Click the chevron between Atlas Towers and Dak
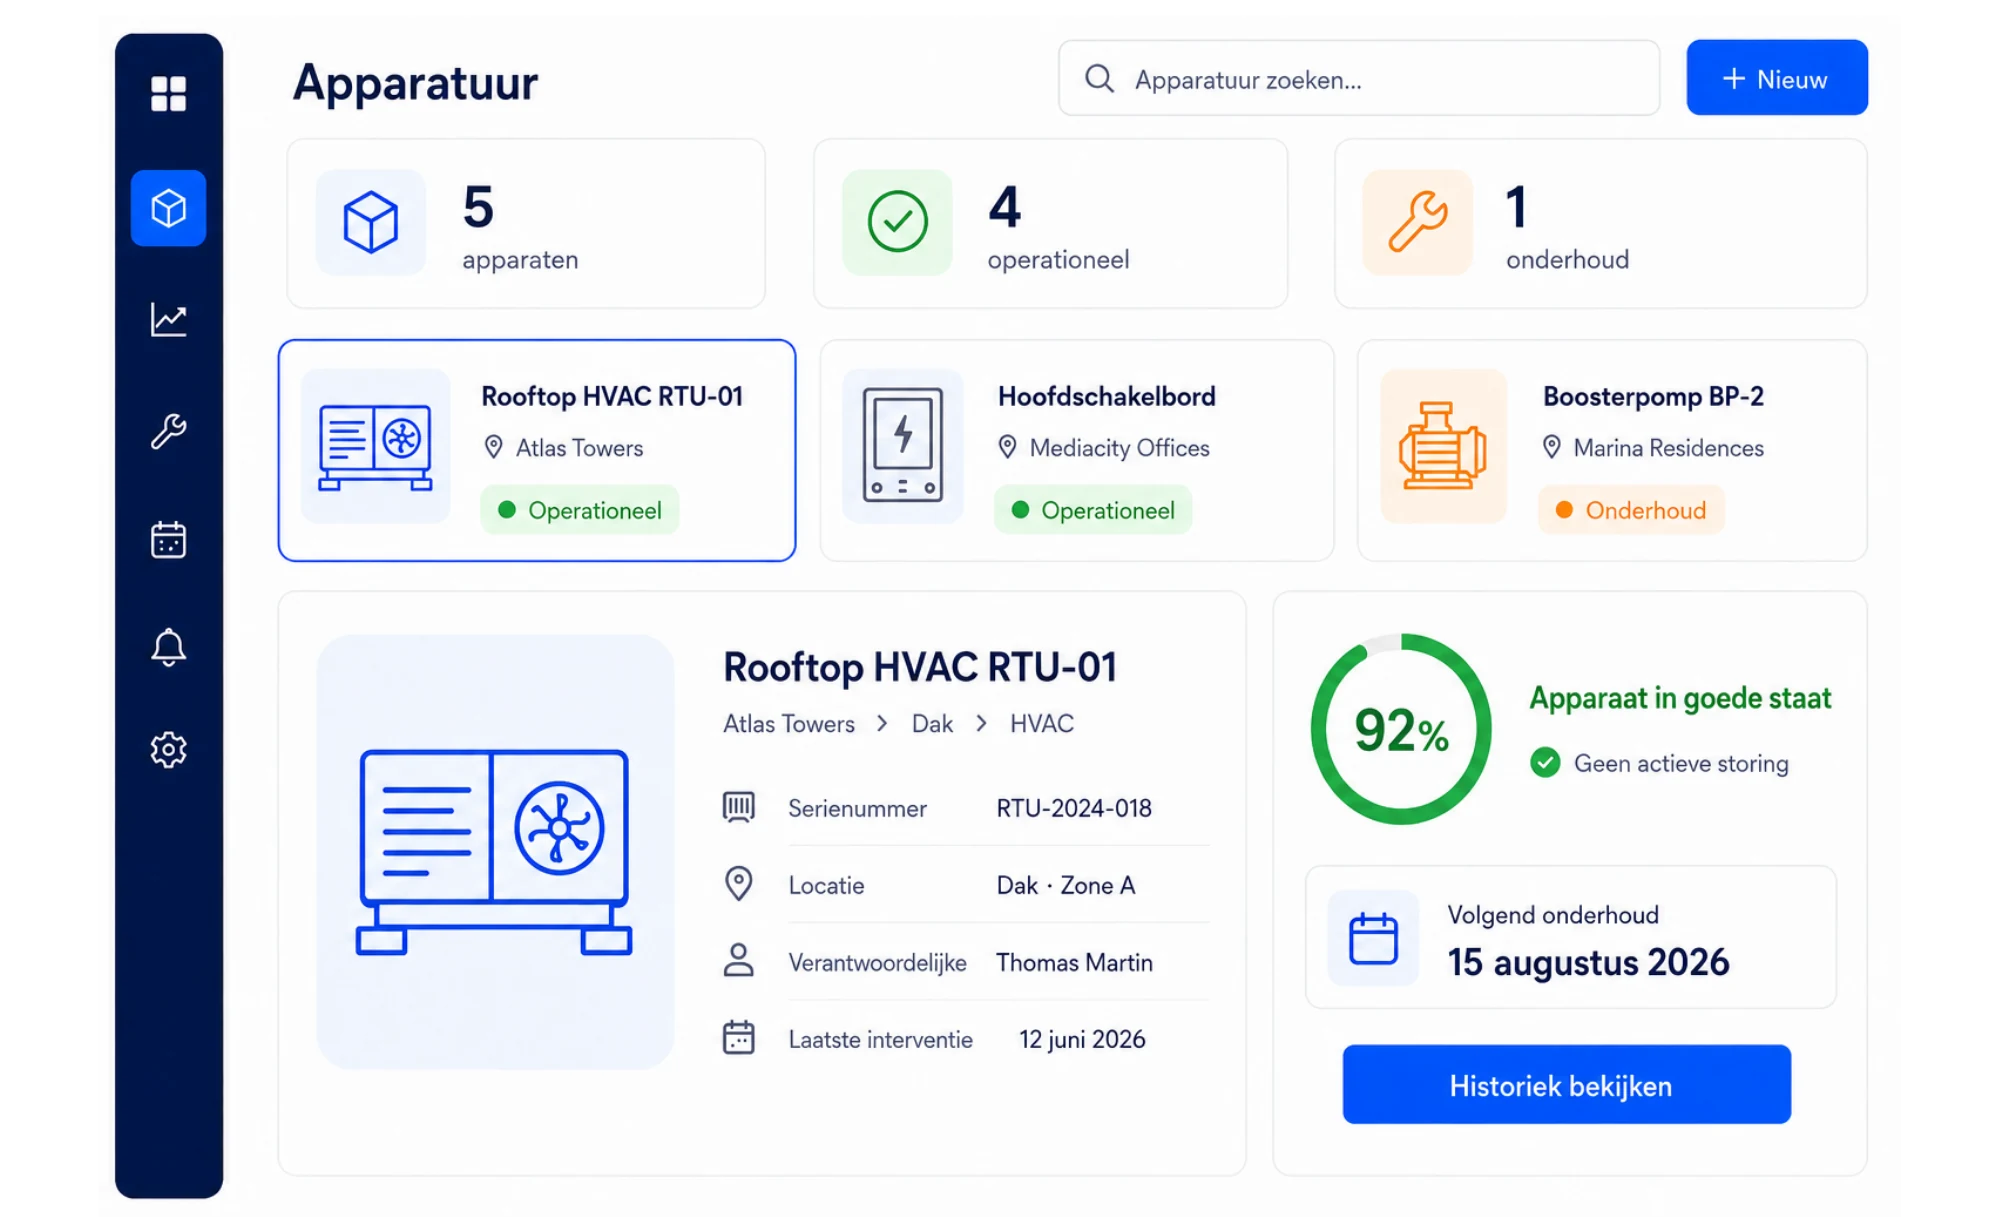The image size is (2000, 1217). coord(882,723)
